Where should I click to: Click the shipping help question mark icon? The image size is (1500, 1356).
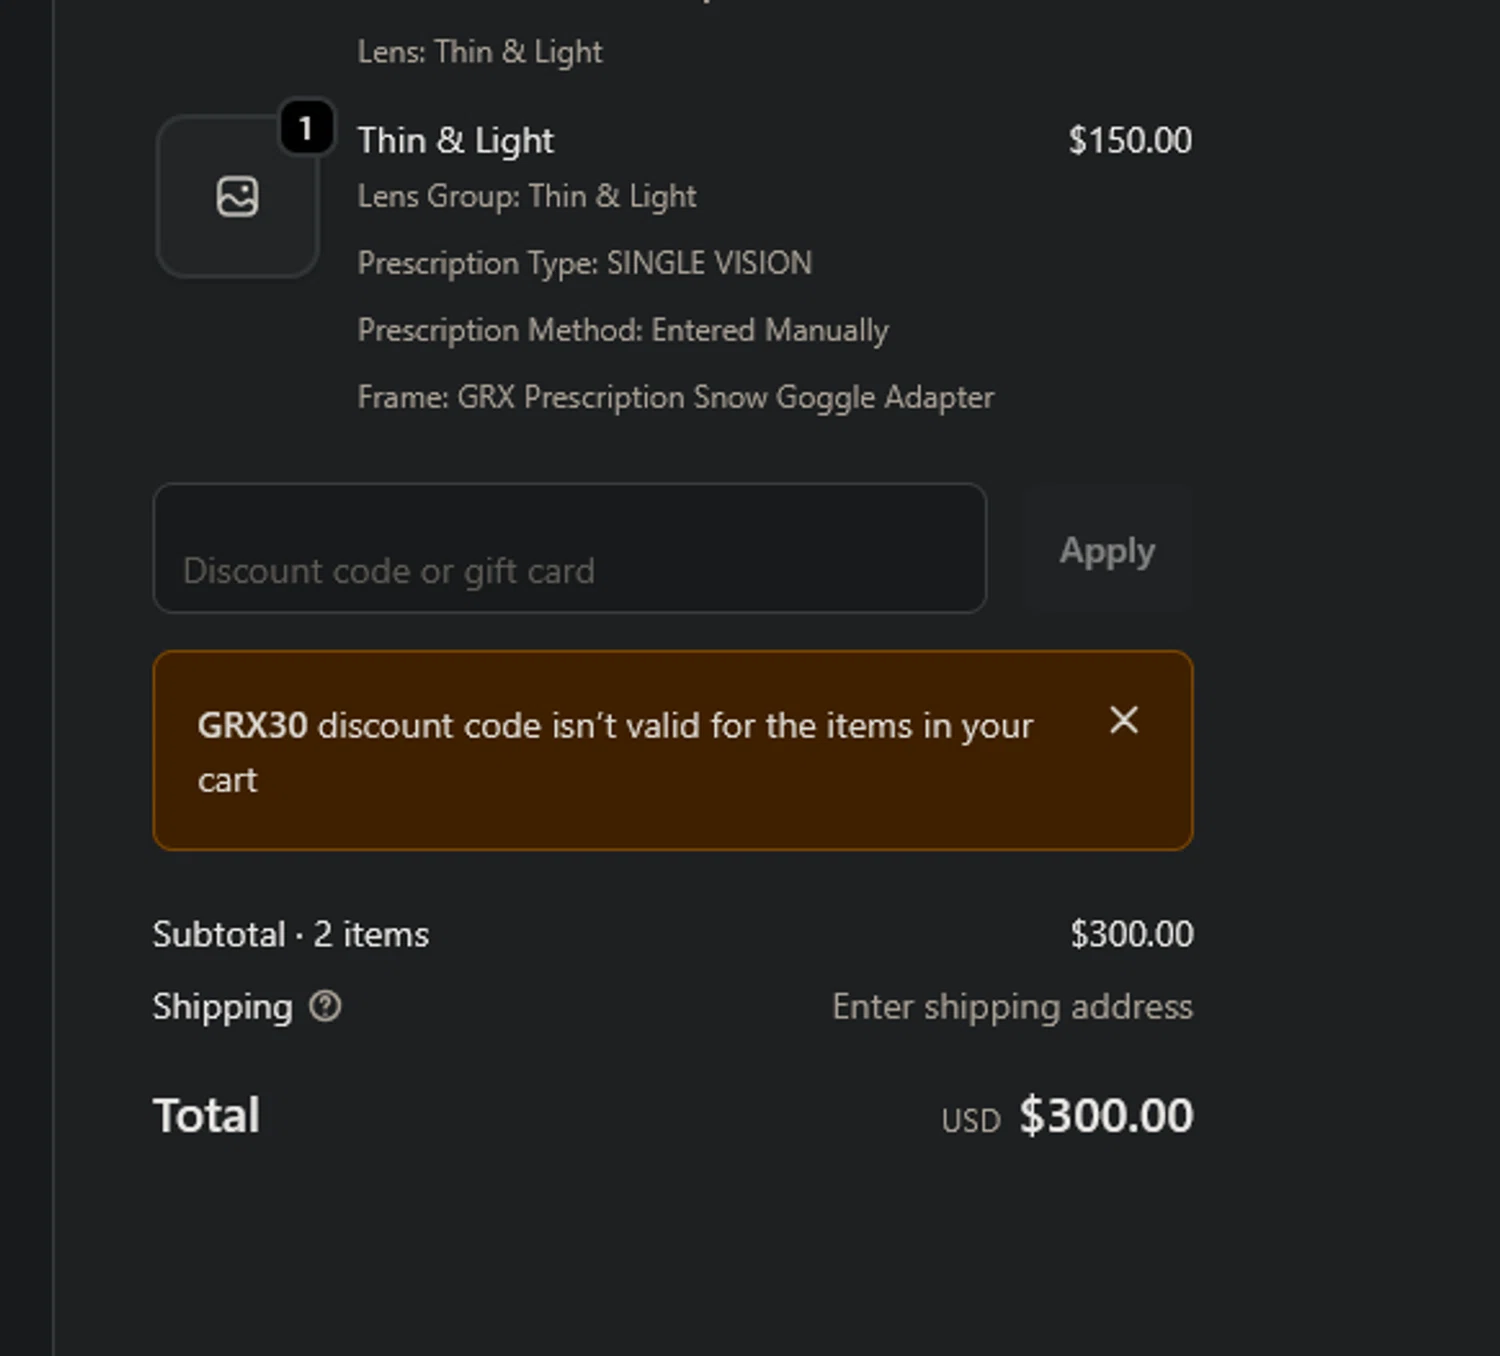click(325, 1006)
